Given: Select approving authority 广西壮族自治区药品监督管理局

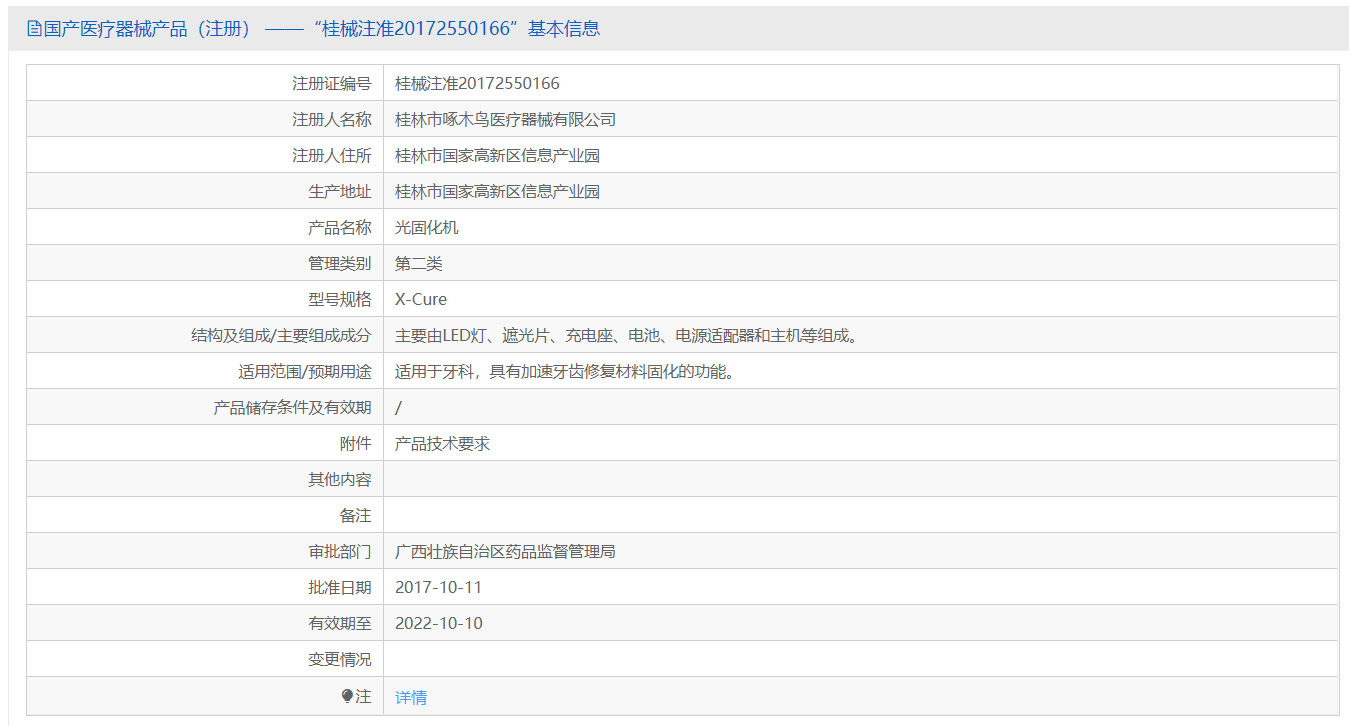Looking at the screenshot, I should [506, 551].
